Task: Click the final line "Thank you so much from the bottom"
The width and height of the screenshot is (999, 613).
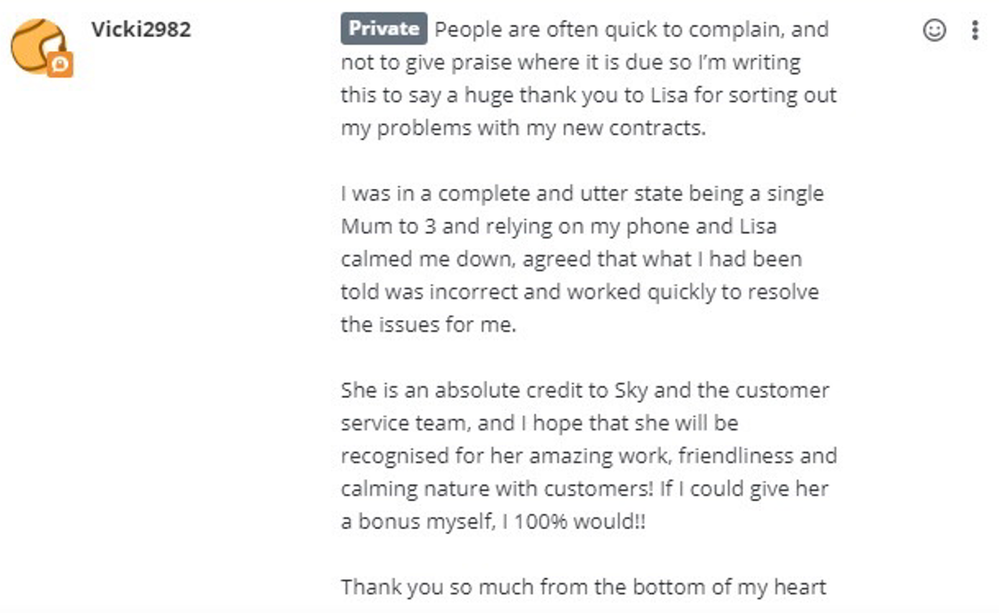Action: click(x=583, y=586)
